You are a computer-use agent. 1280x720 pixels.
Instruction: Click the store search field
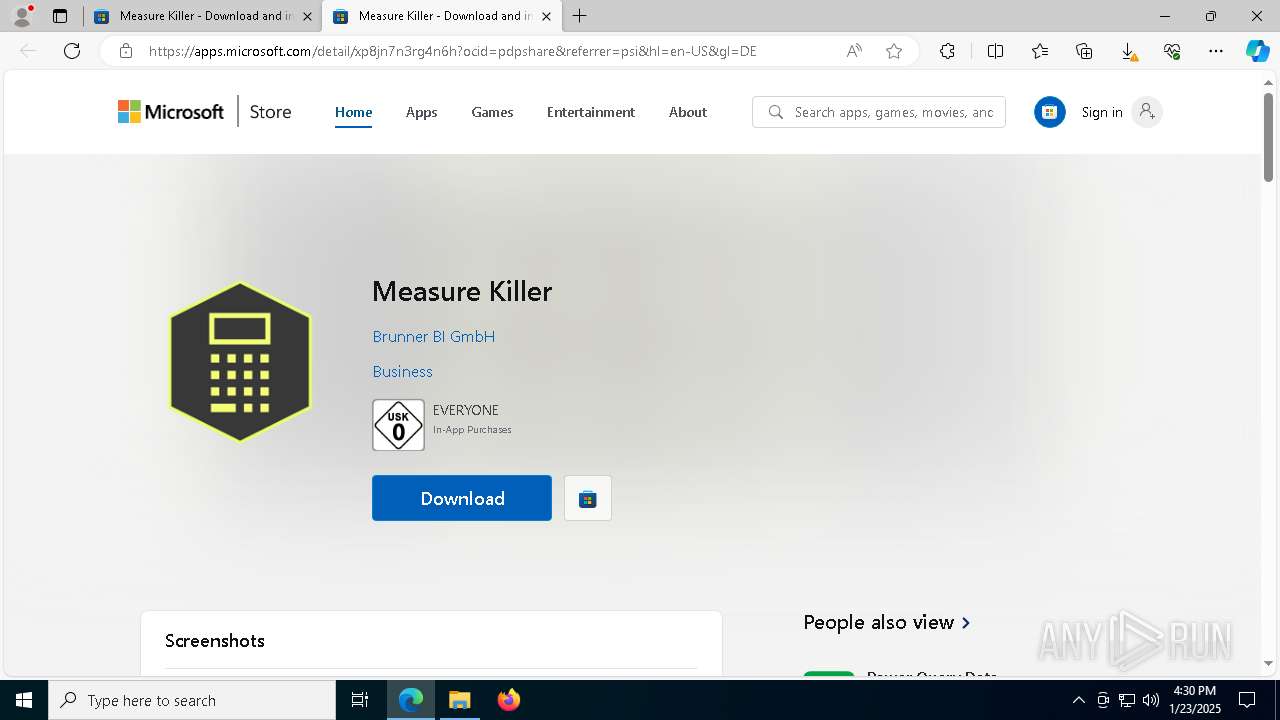(x=879, y=112)
